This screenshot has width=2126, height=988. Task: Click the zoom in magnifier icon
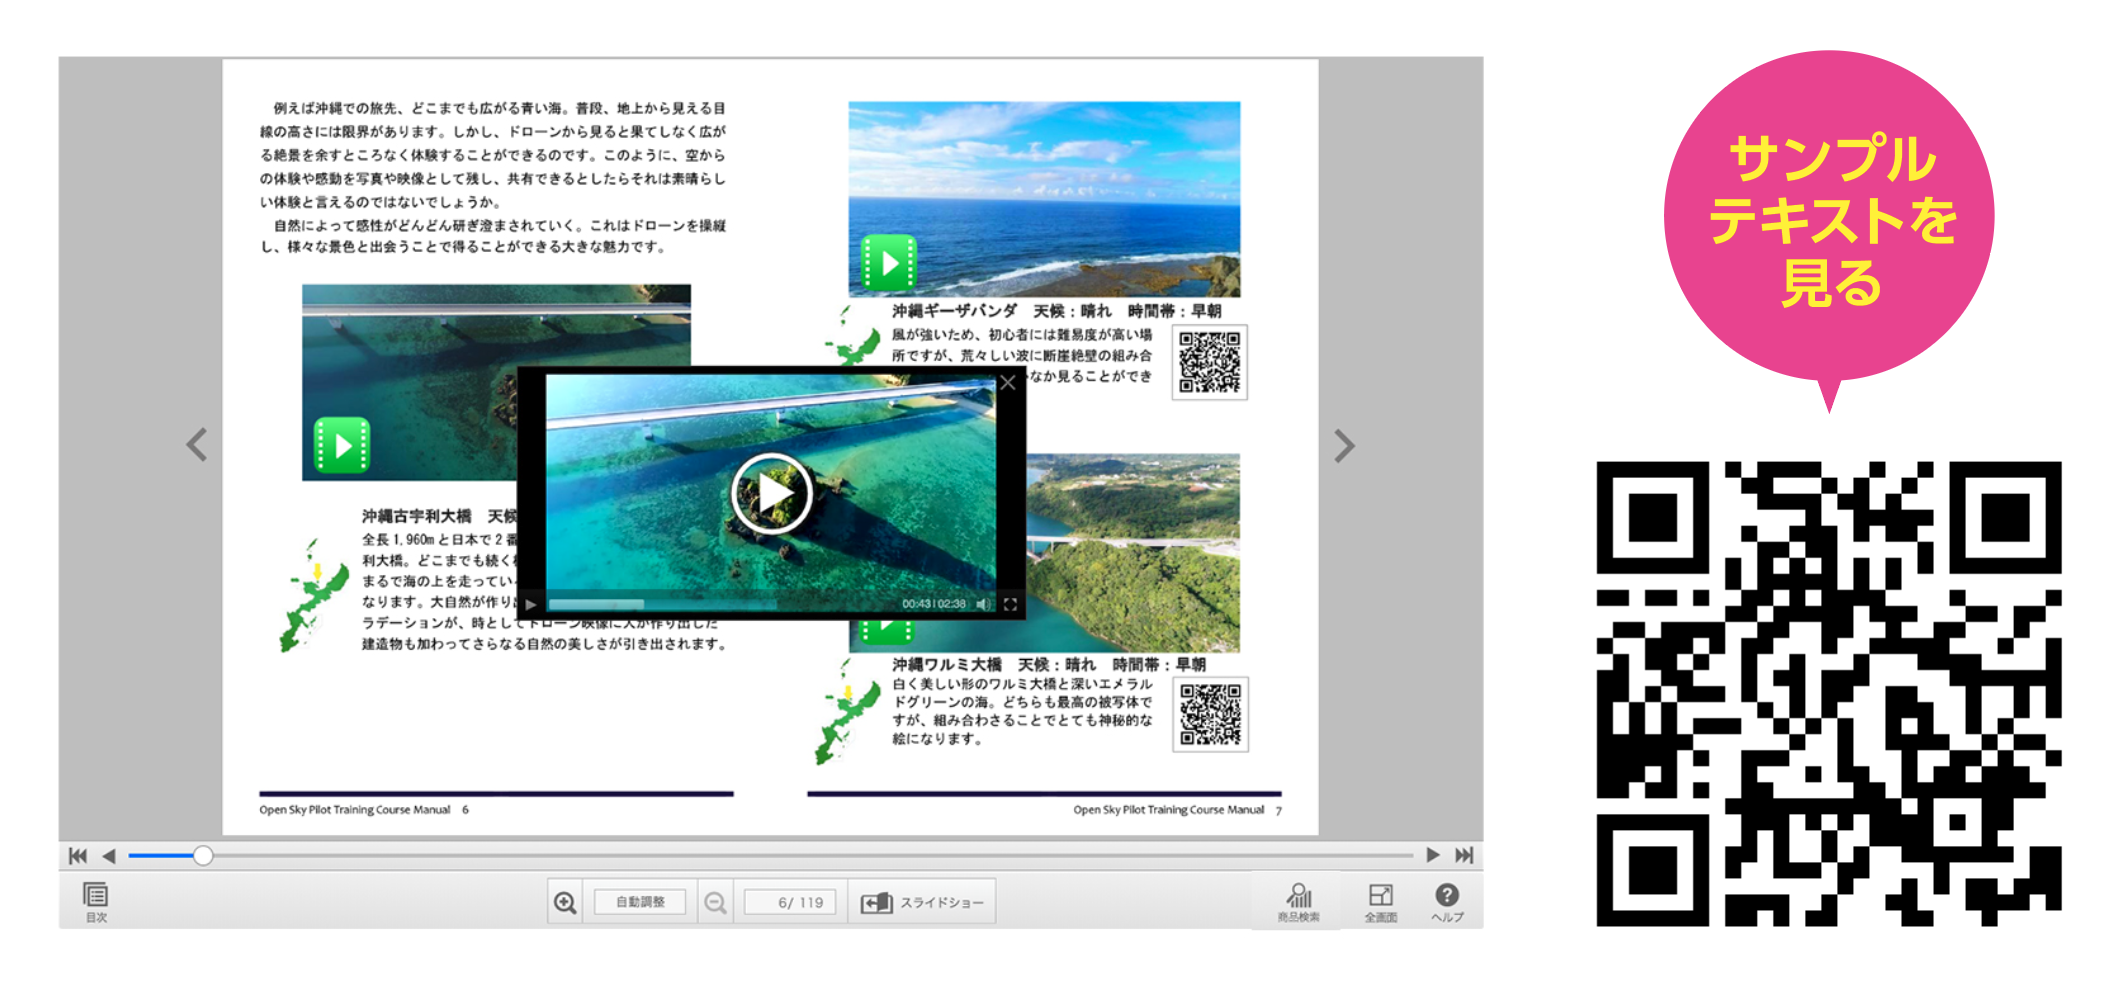[565, 903]
